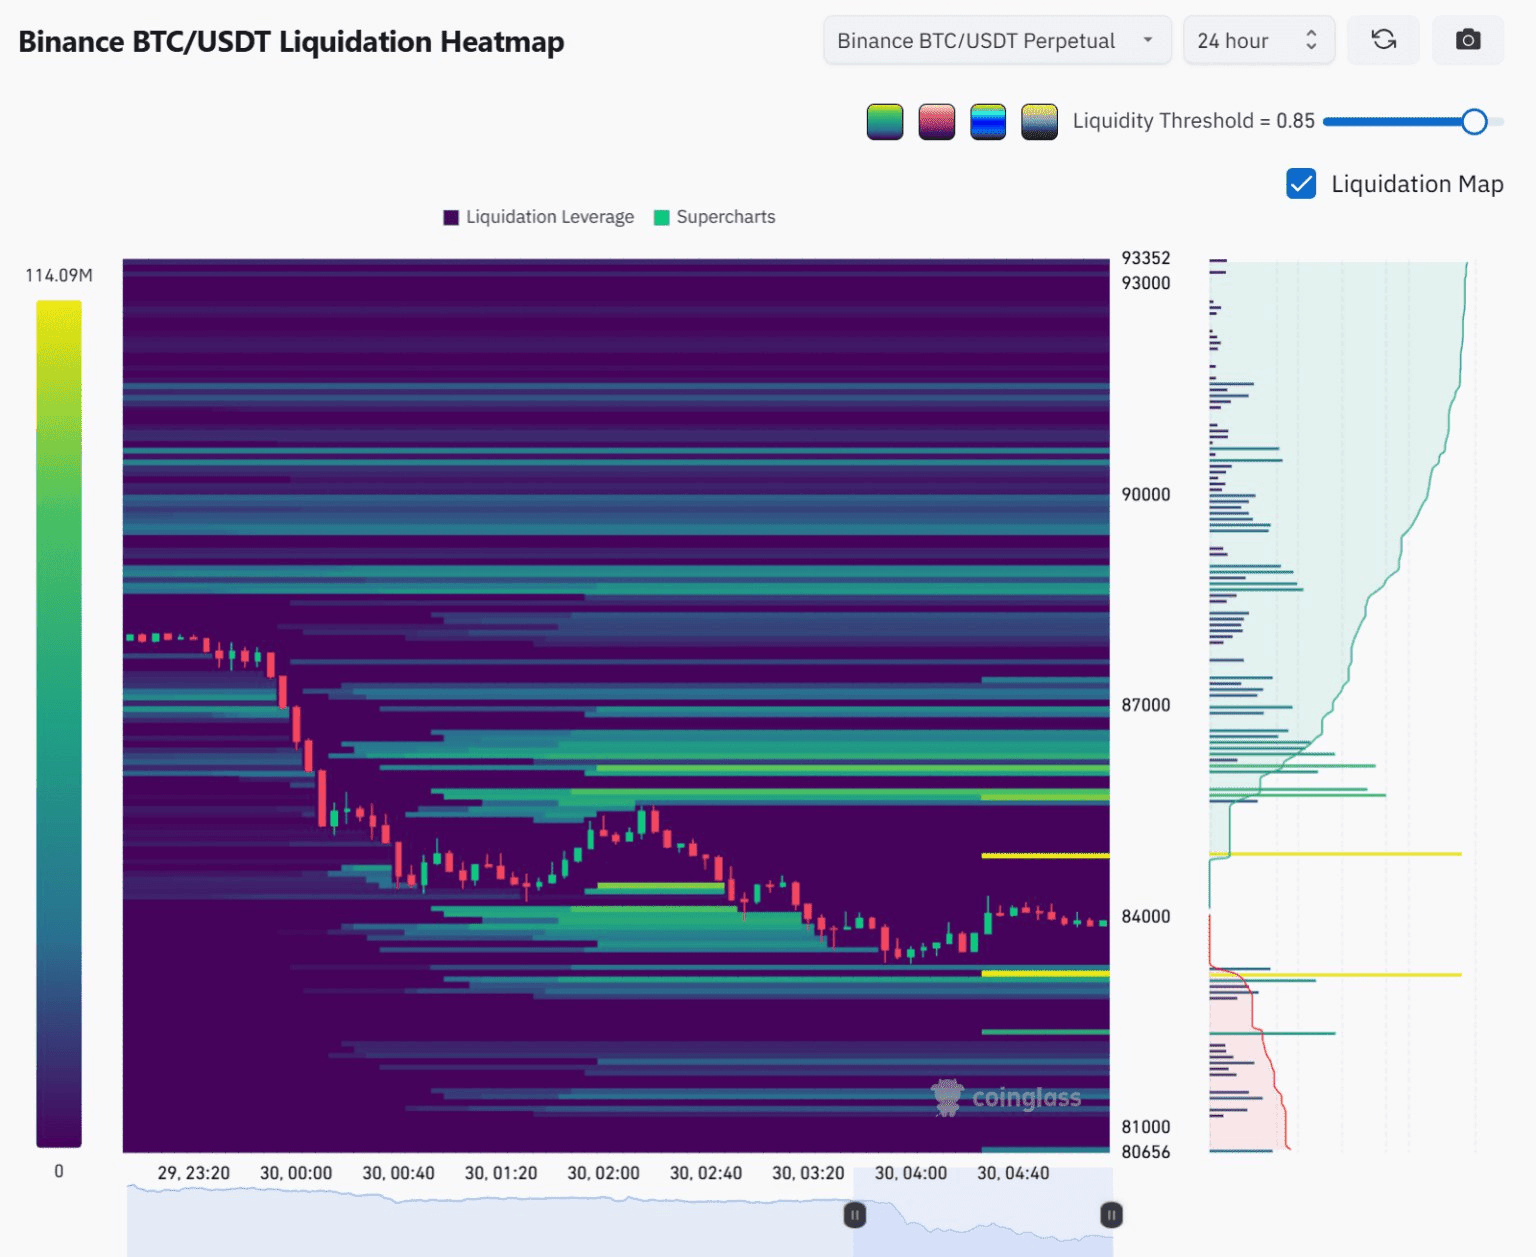
Task: Open the Binance BTC/USDT Perpetual dropdown
Action: [996, 41]
